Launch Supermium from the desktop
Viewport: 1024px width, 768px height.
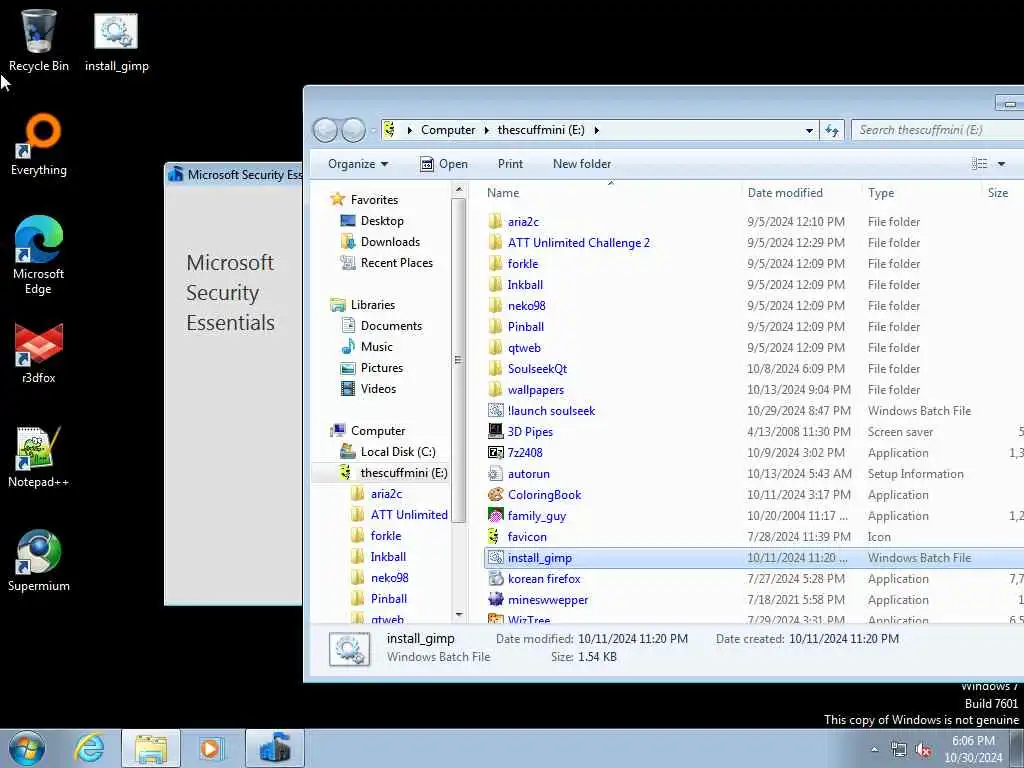(x=39, y=560)
